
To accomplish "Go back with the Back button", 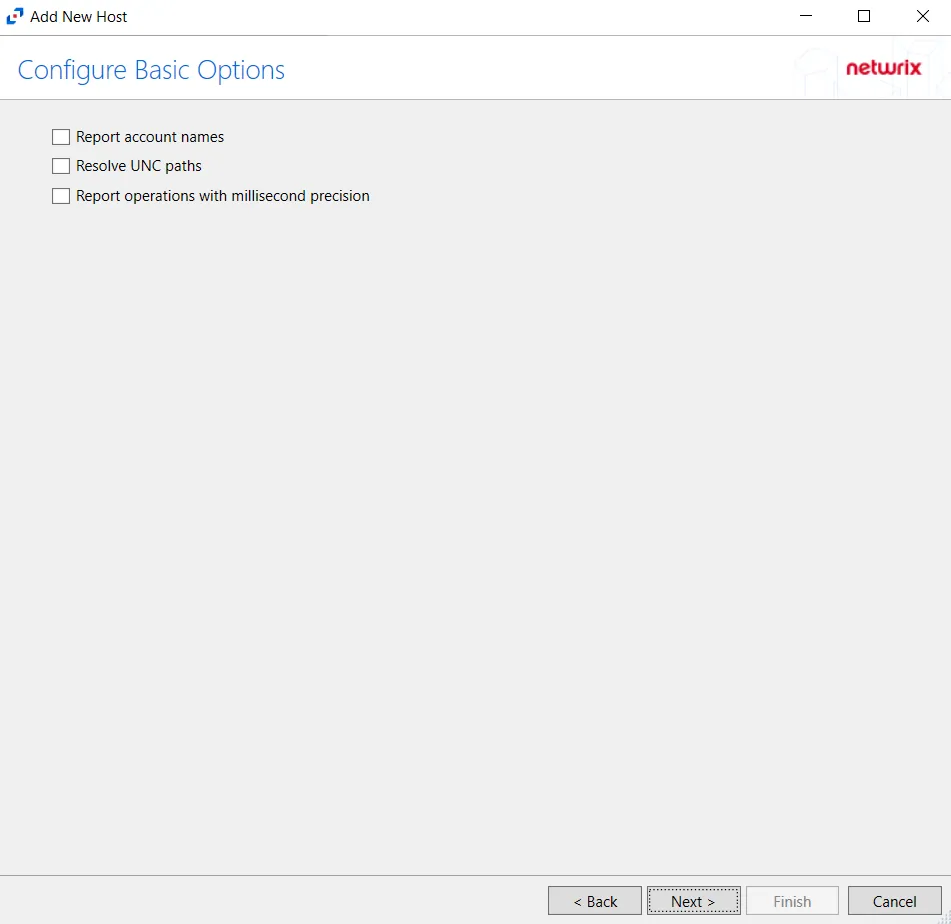I will pyautogui.click(x=594, y=901).
